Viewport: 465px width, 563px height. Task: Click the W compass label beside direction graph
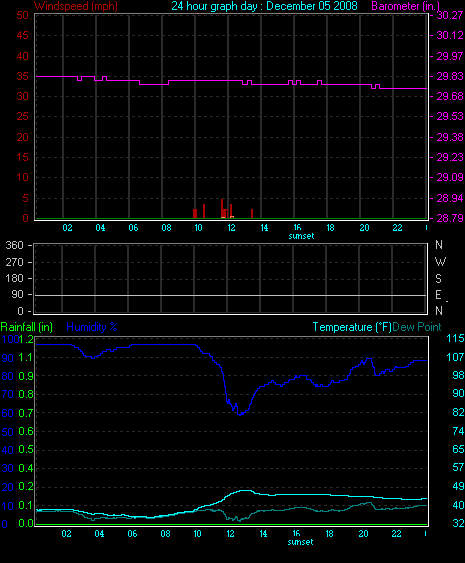point(440,262)
